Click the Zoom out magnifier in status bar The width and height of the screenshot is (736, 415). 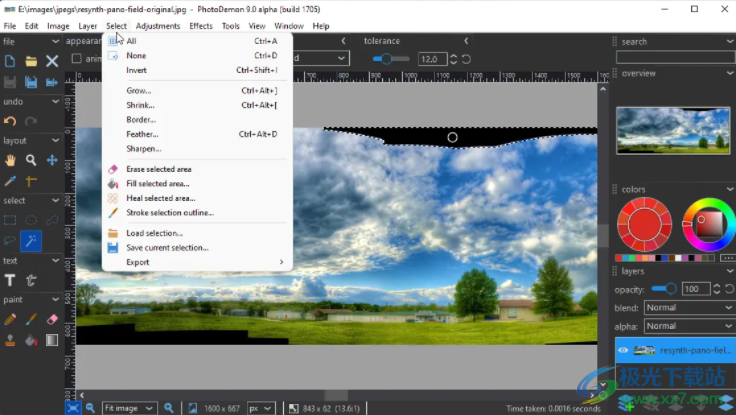(x=91, y=408)
